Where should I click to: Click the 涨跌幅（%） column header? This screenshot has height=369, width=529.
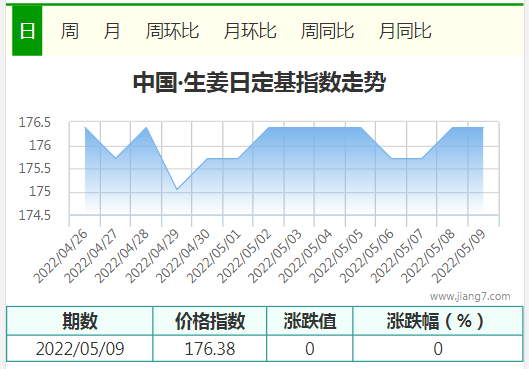coord(438,321)
